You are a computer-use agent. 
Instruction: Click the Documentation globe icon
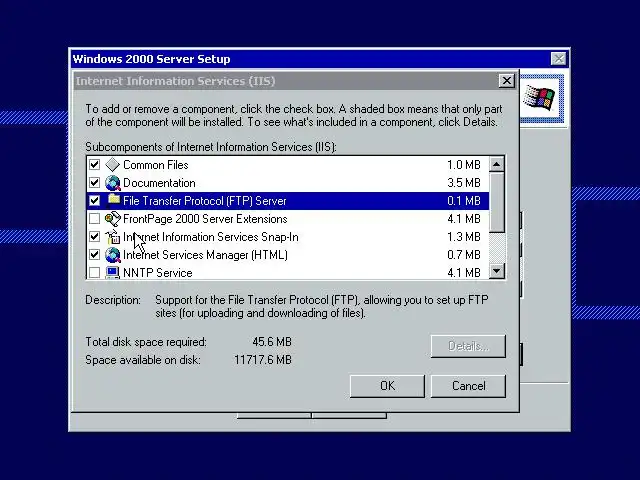pyautogui.click(x=112, y=183)
